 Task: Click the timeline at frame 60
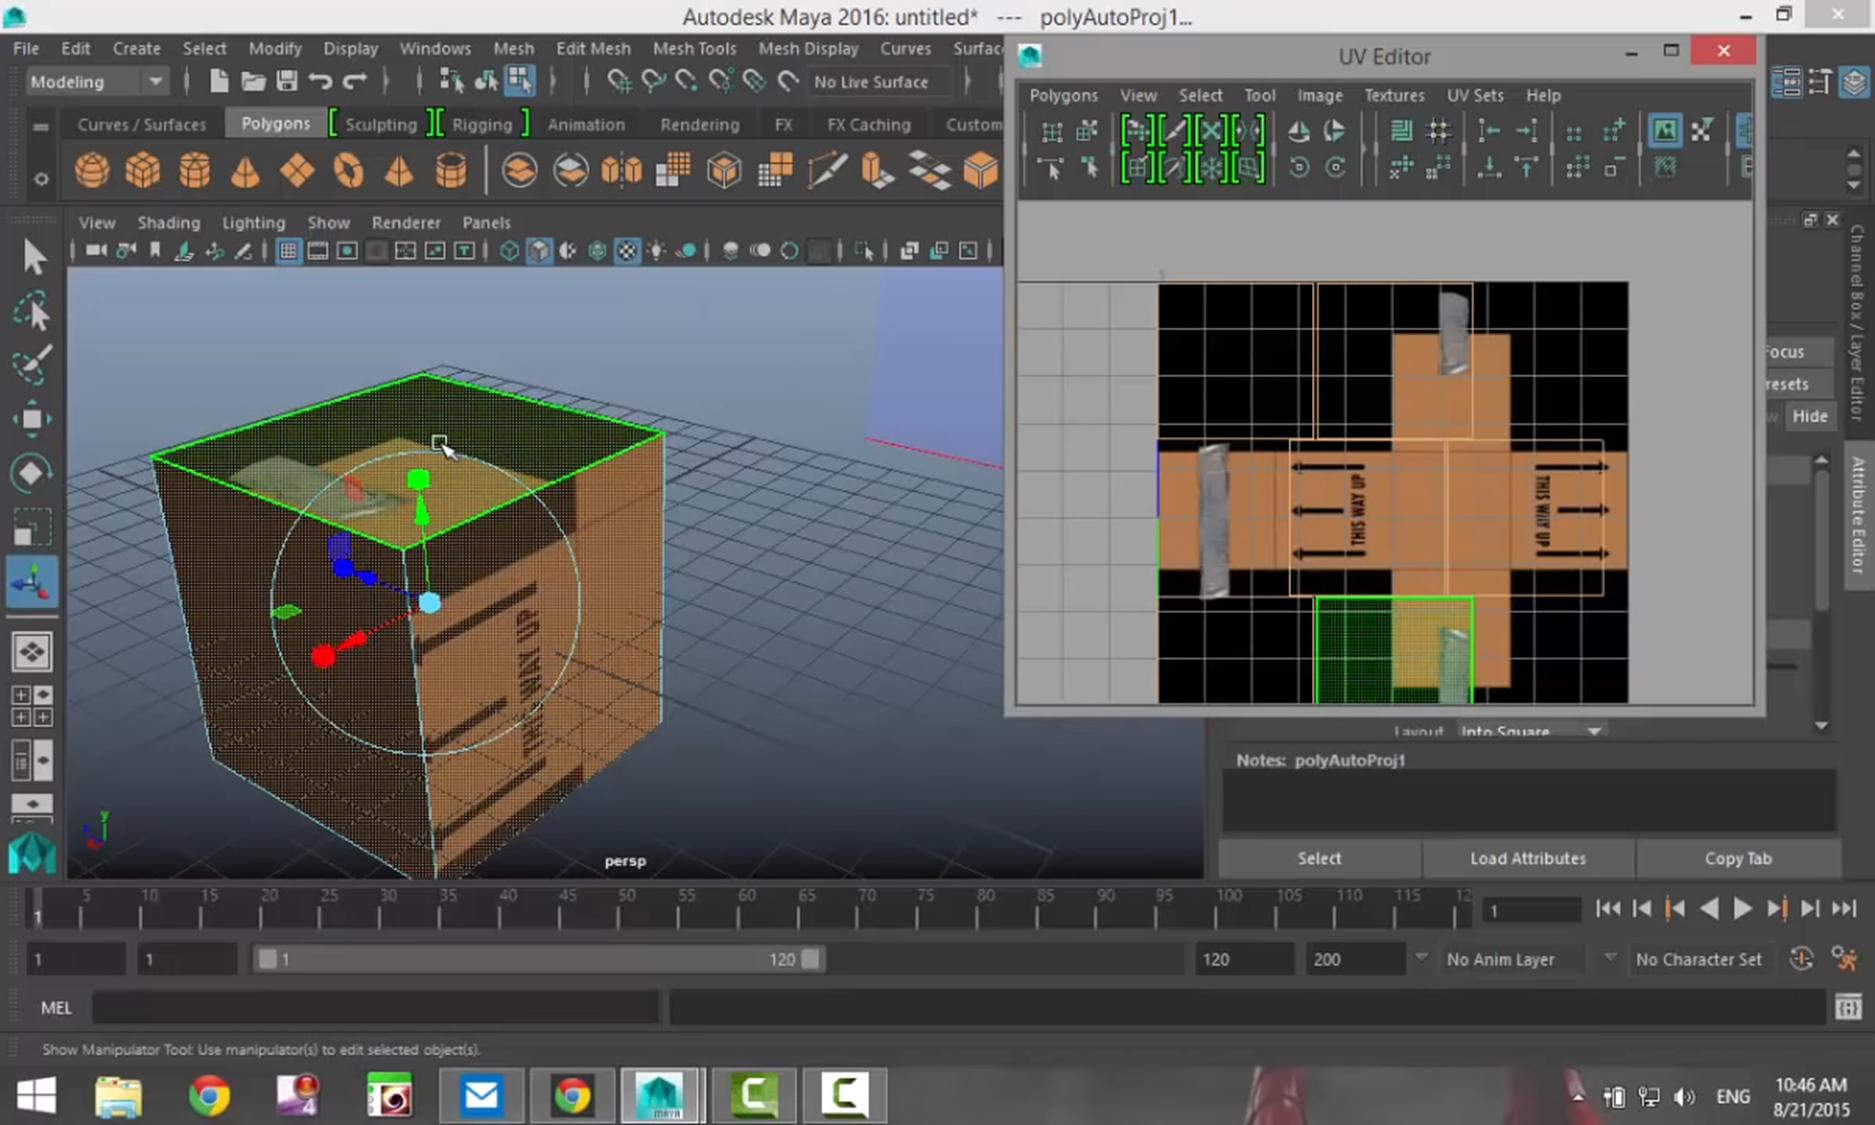pyautogui.click(x=746, y=908)
